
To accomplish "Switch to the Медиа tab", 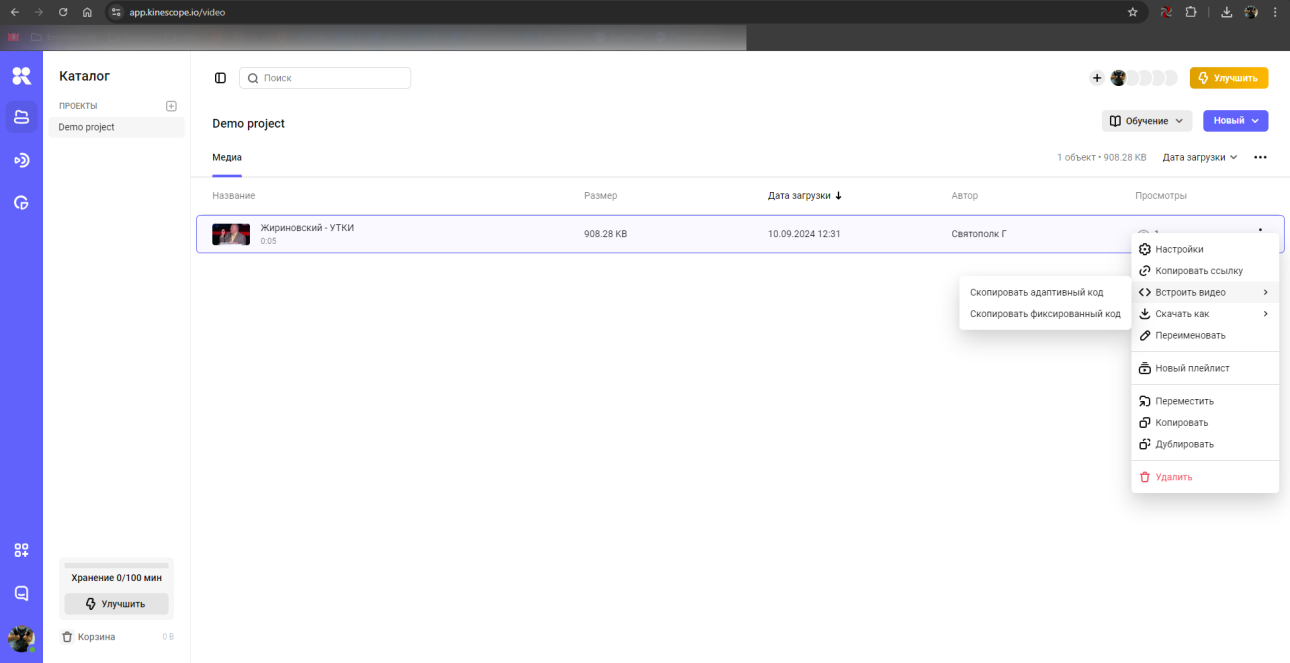I will click(x=227, y=158).
